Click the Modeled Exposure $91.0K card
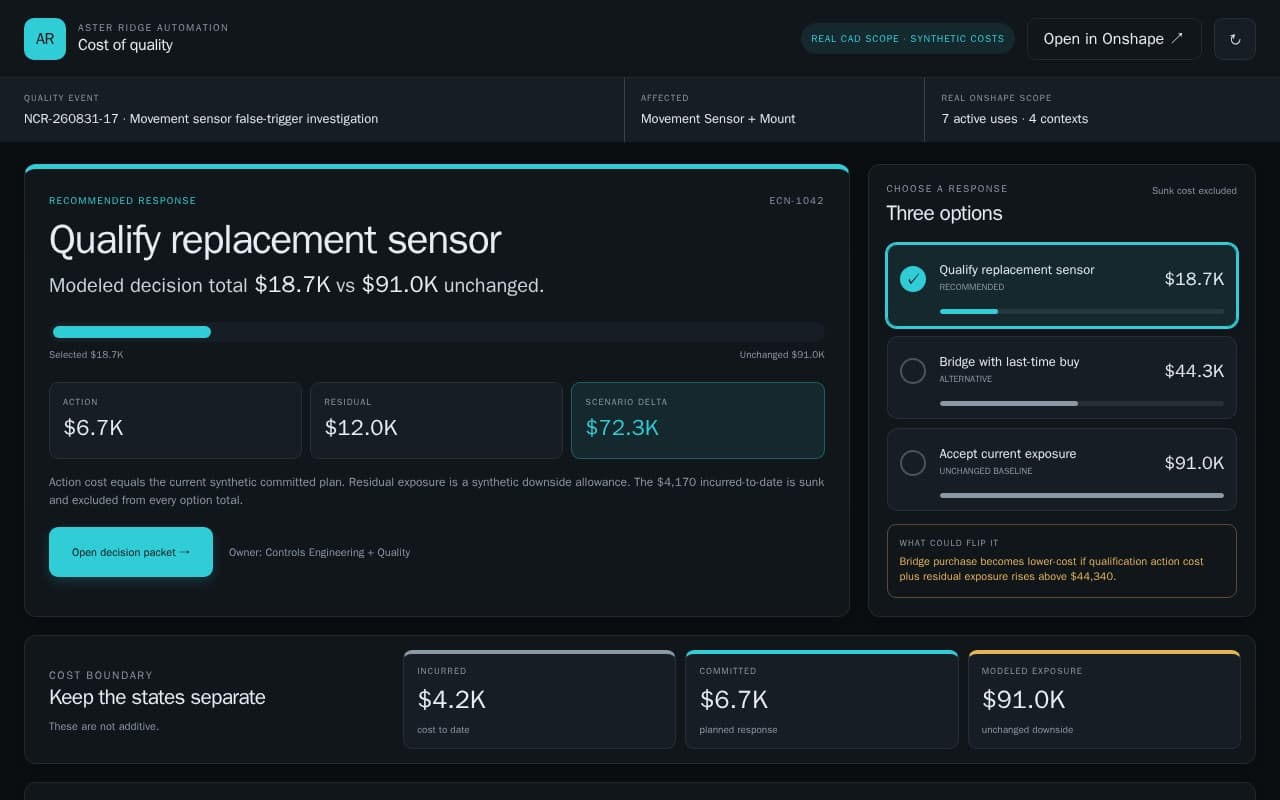This screenshot has width=1280, height=800. point(1104,699)
